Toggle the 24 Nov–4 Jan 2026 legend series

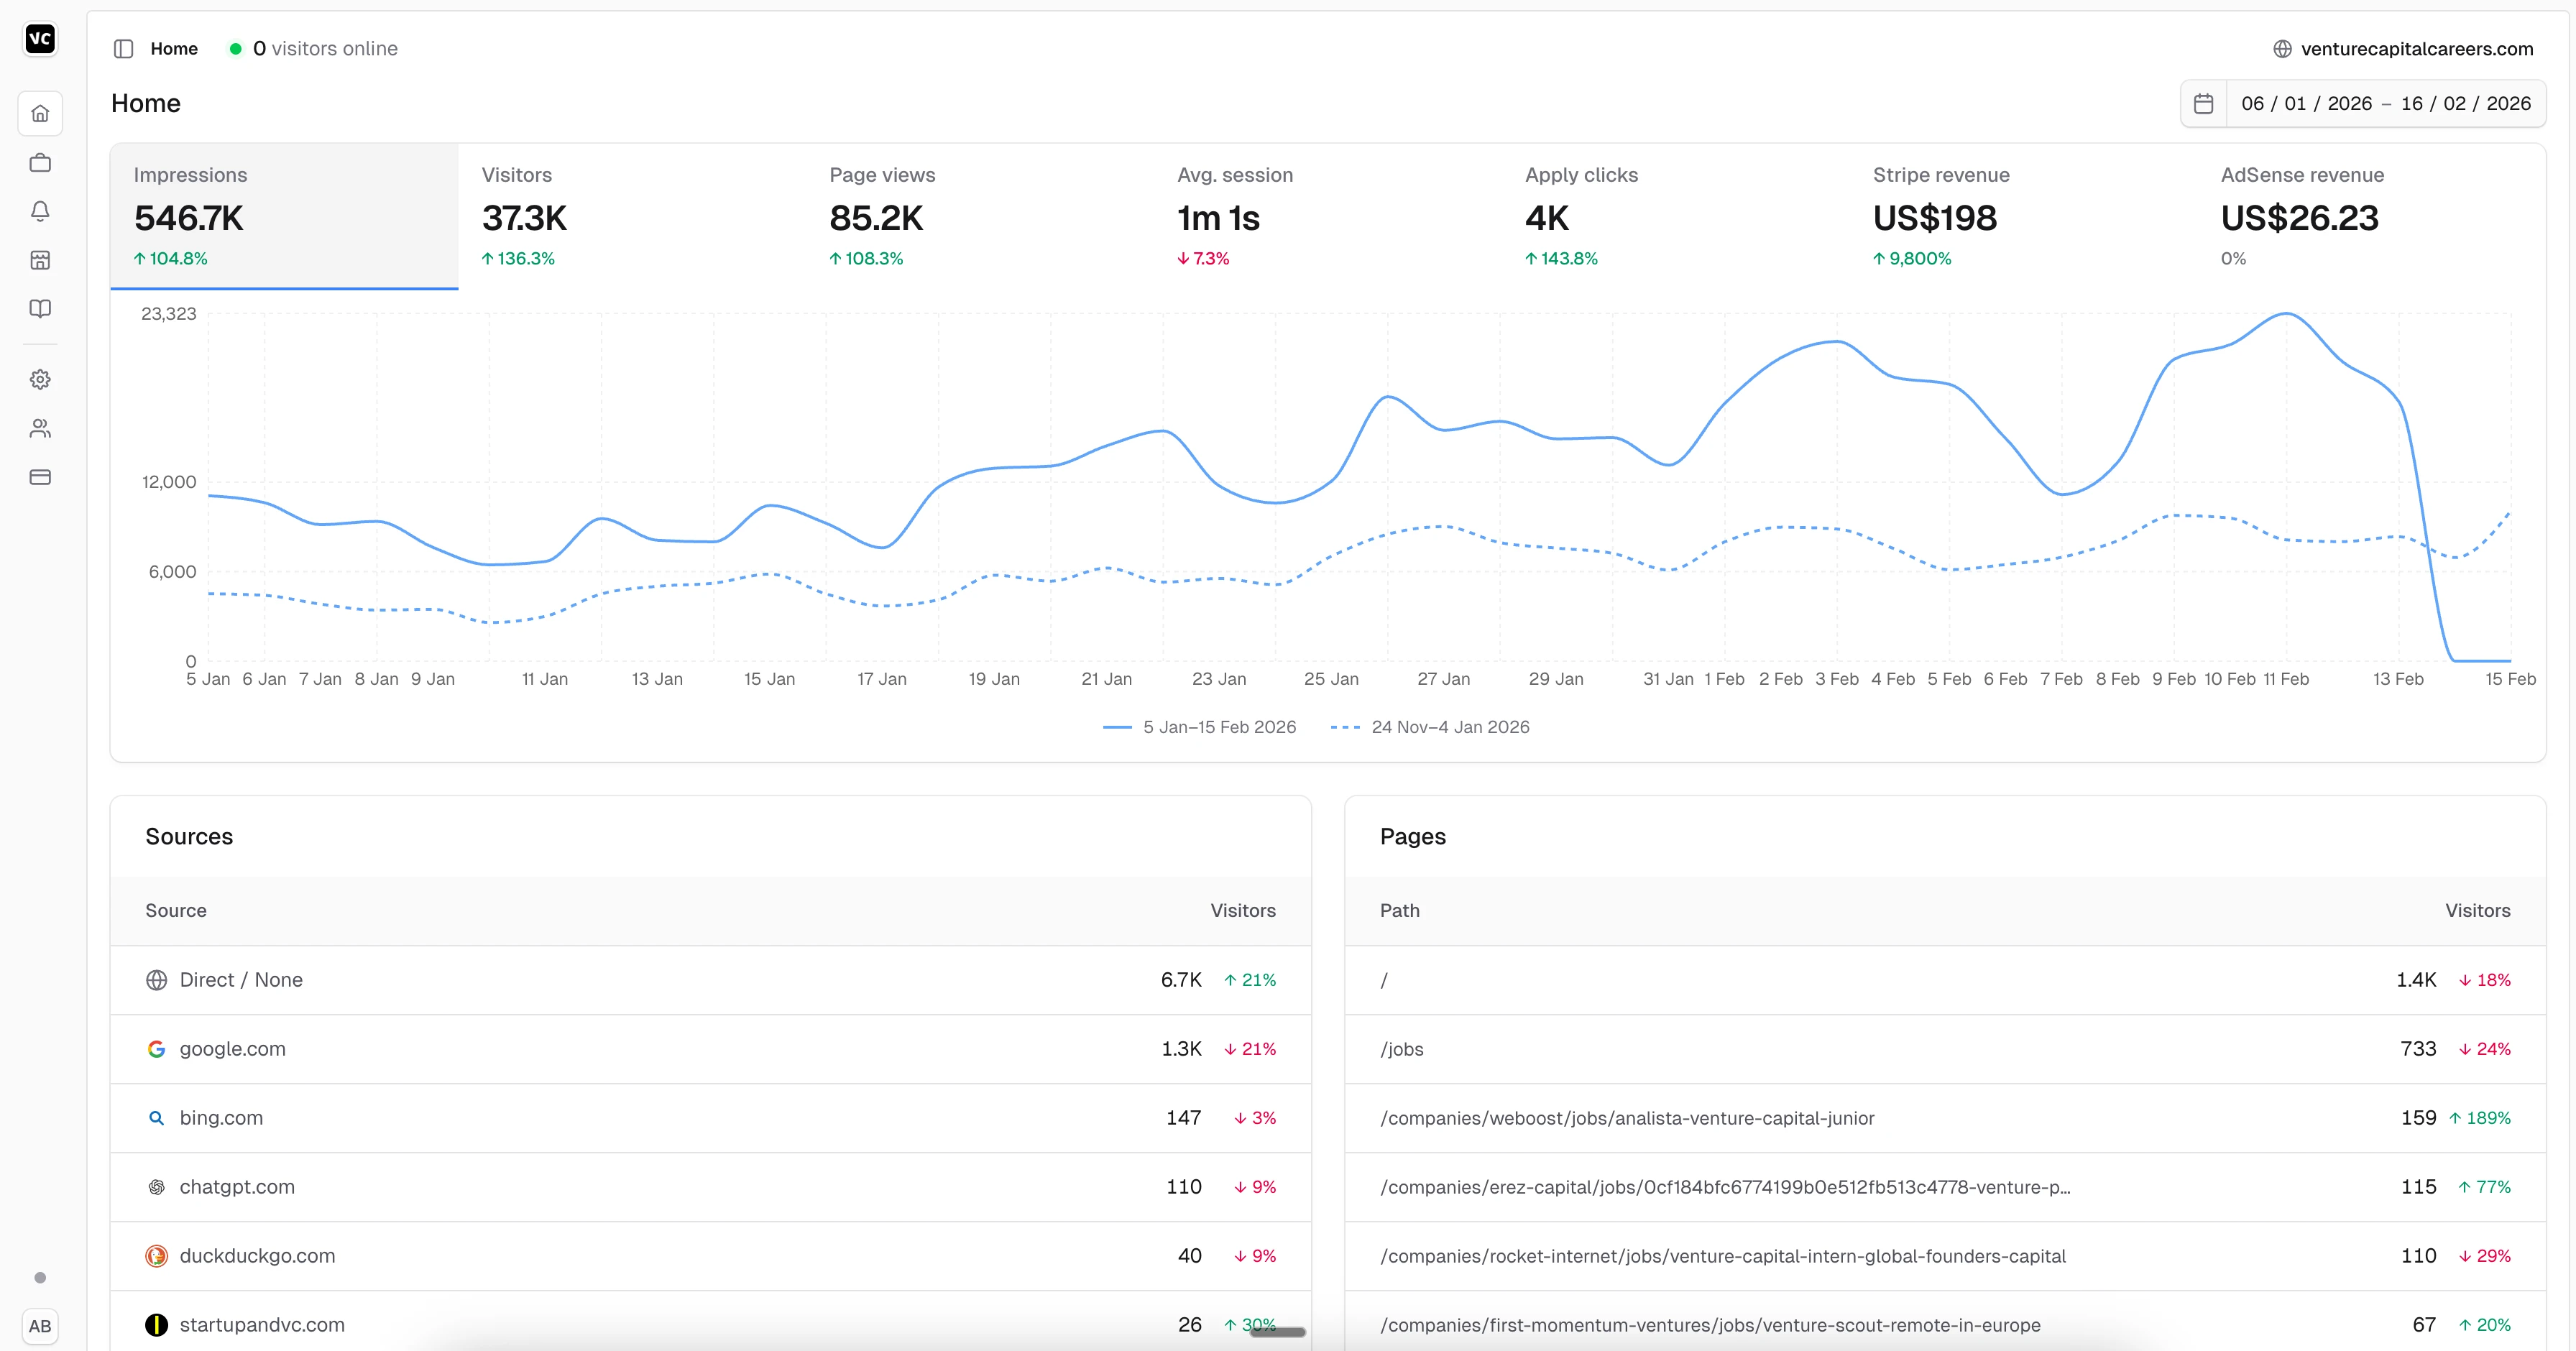(1430, 727)
